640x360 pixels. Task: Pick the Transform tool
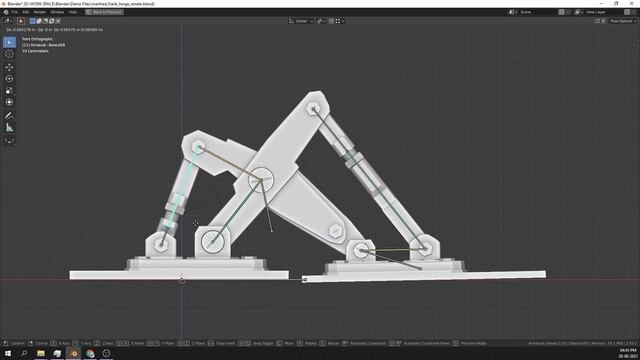point(9,102)
